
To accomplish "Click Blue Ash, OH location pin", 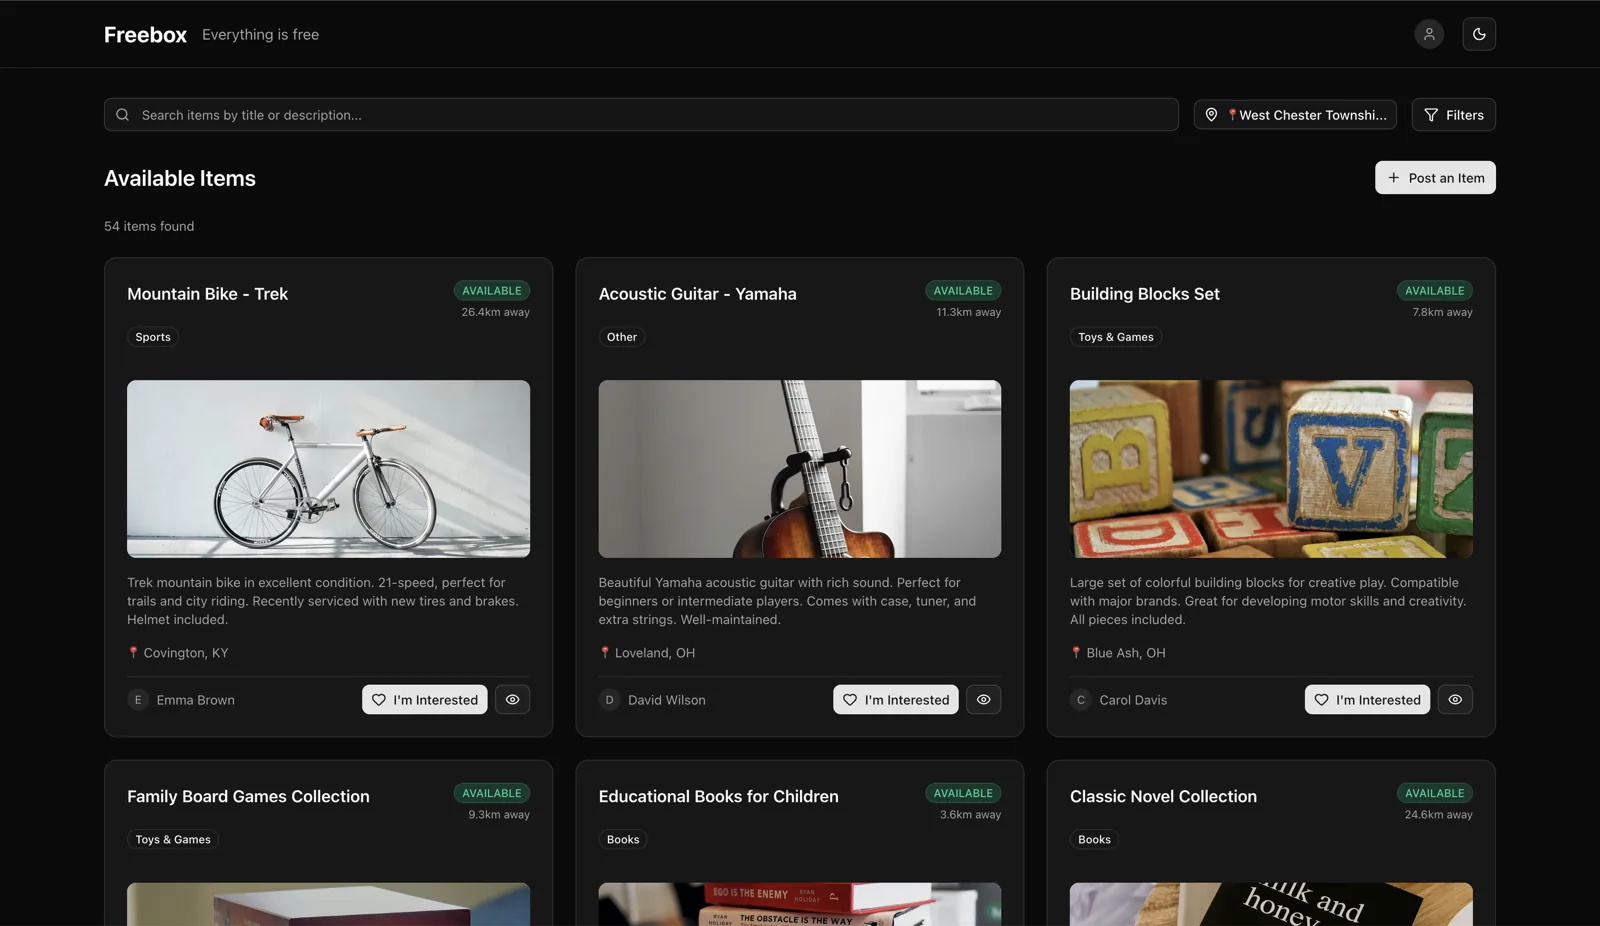I will [1076, 653].
